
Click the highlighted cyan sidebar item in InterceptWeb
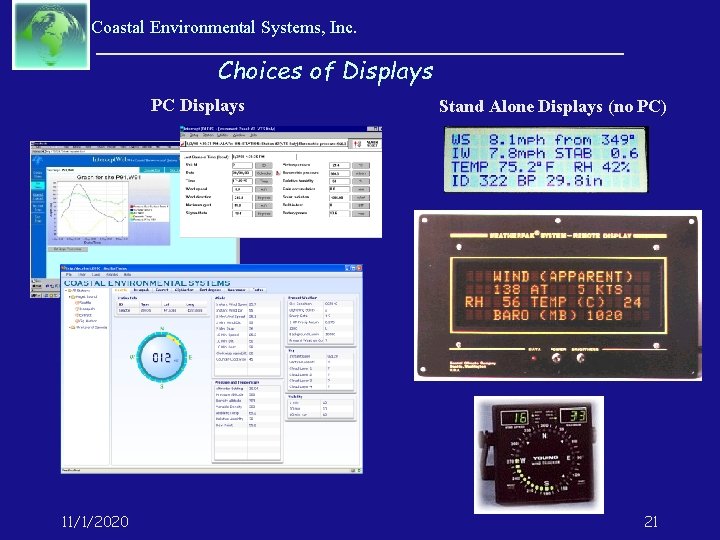(x=38, y=185)
